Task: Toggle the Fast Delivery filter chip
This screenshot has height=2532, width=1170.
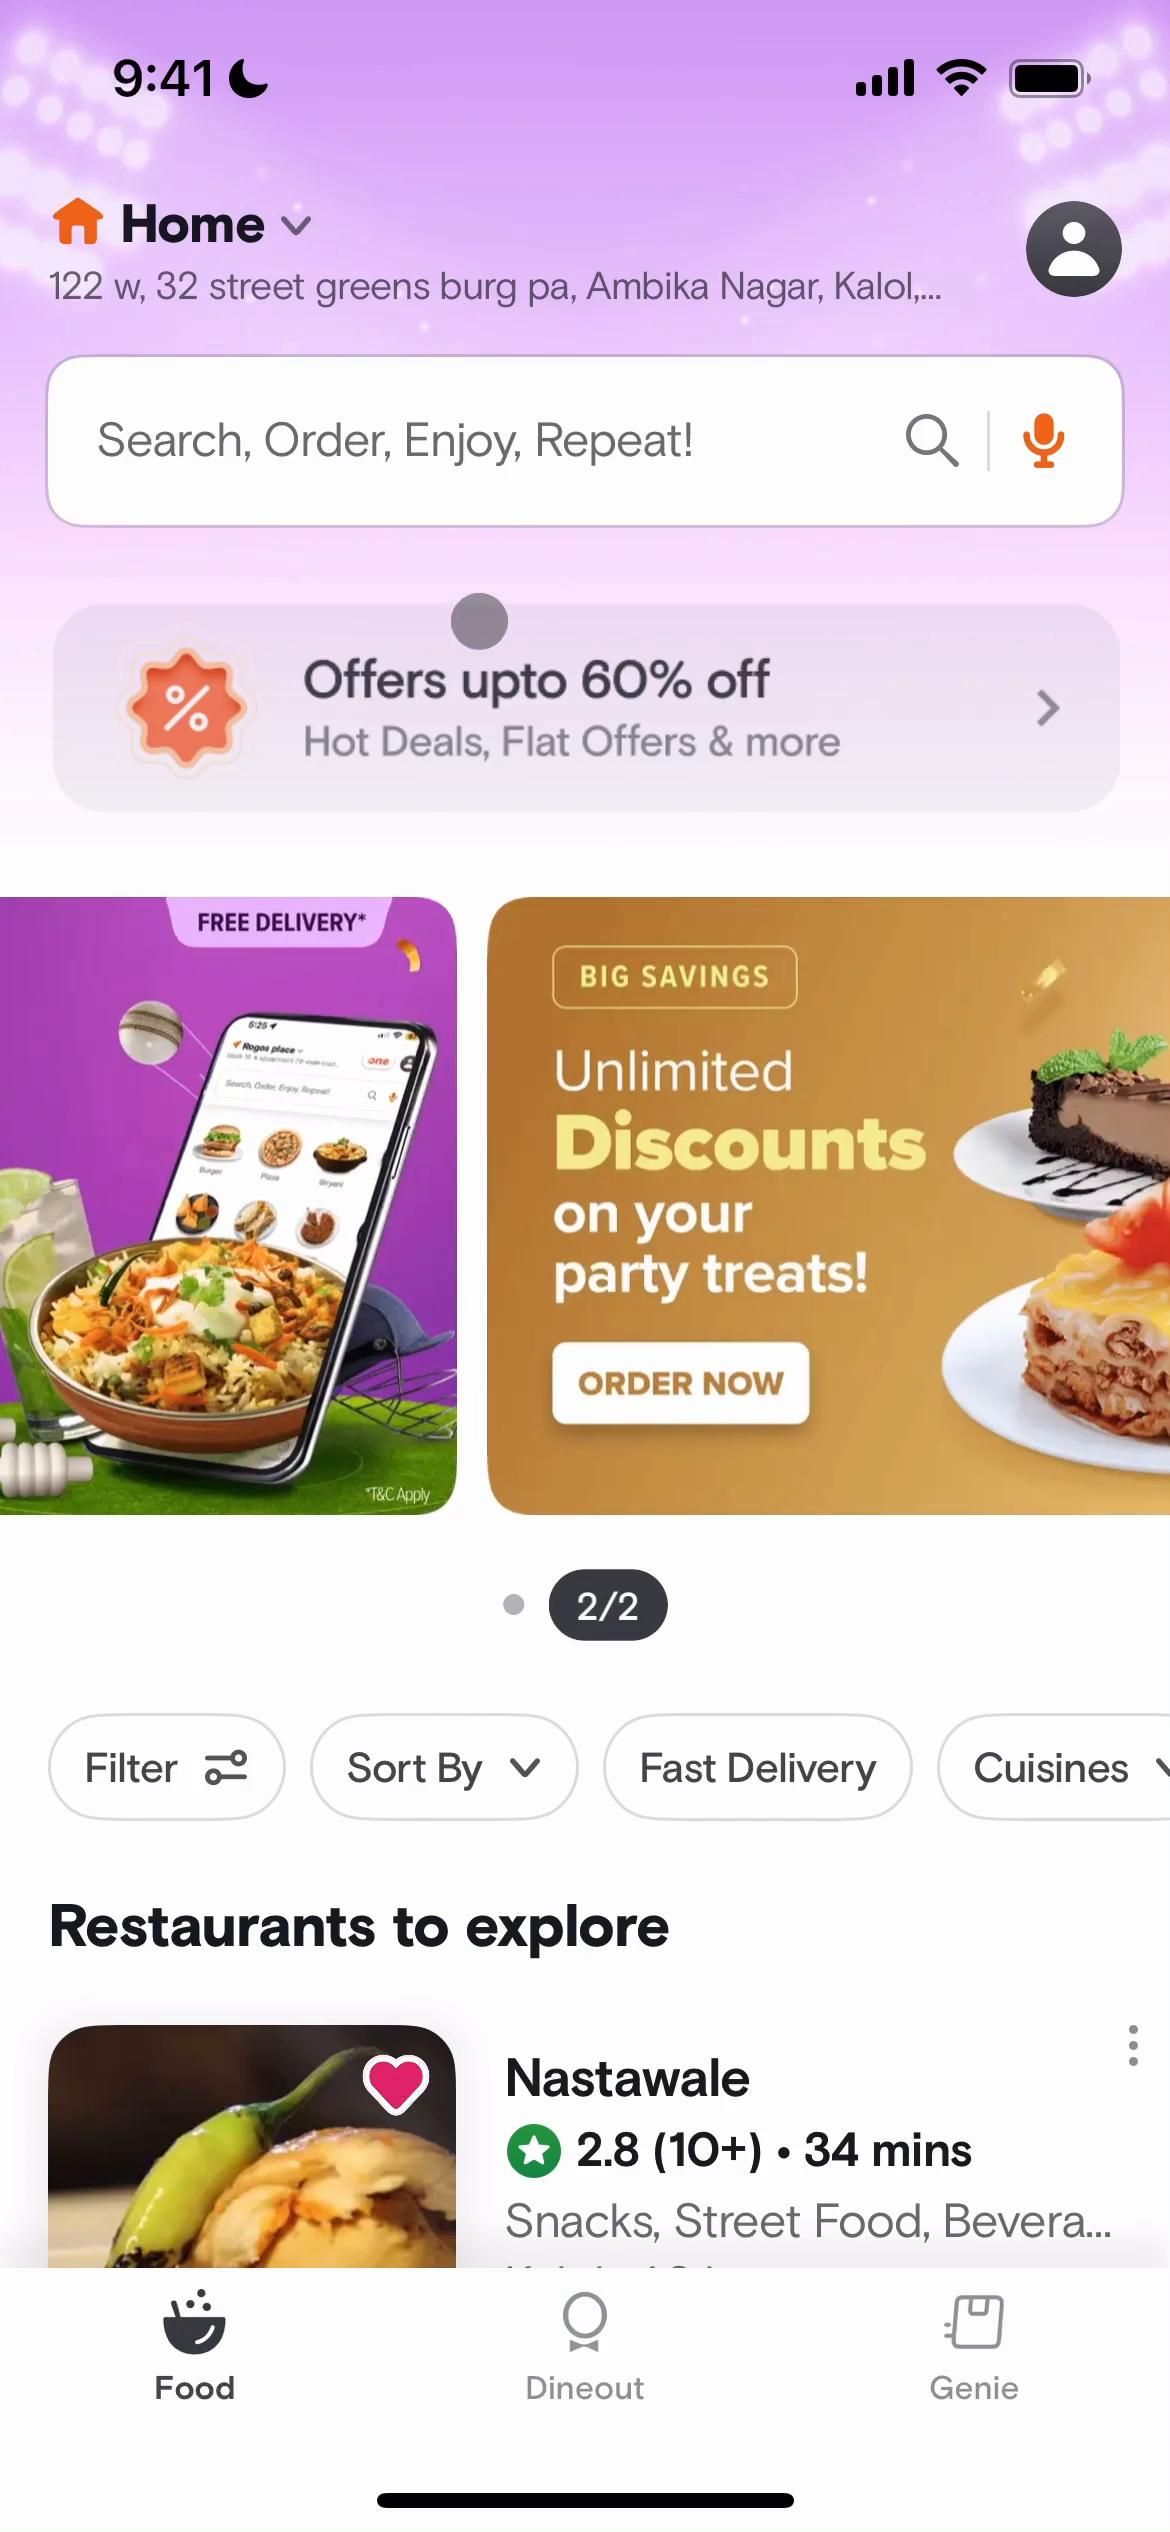Action: click(757, 1768)
